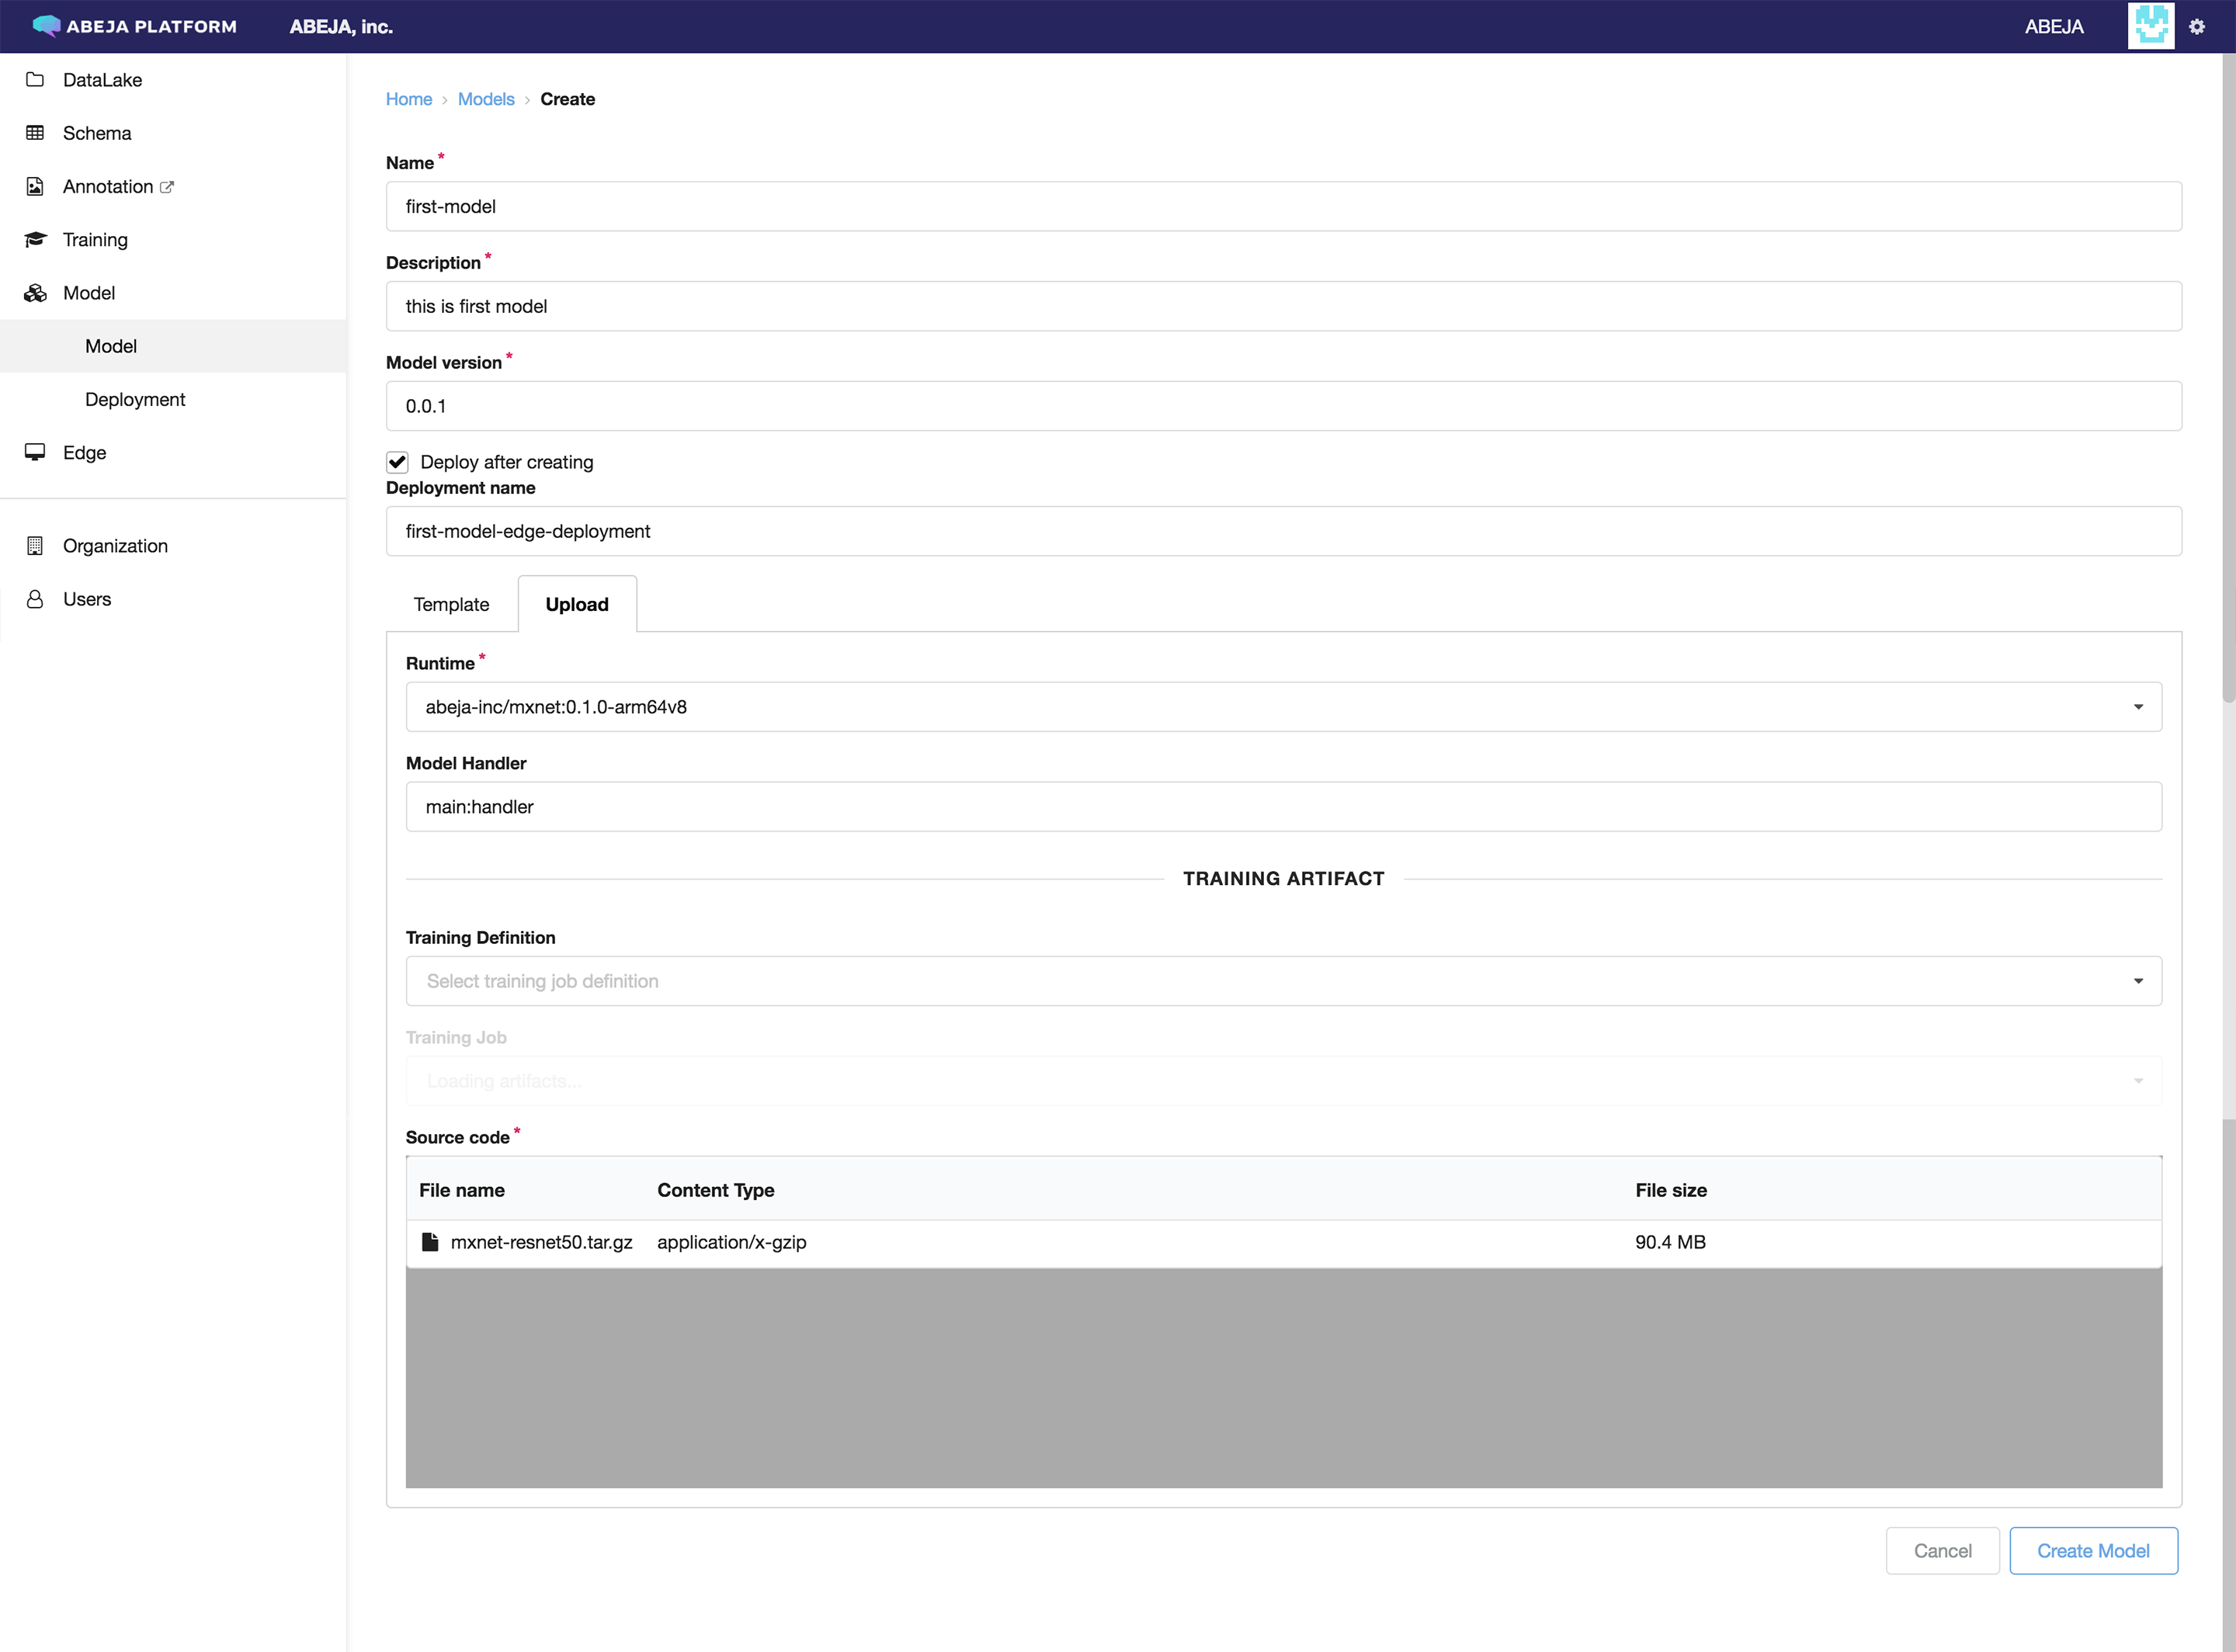2236x1652 pixels.
Task: Click the page vertical scrollbar
Action: click(2228, 380)
